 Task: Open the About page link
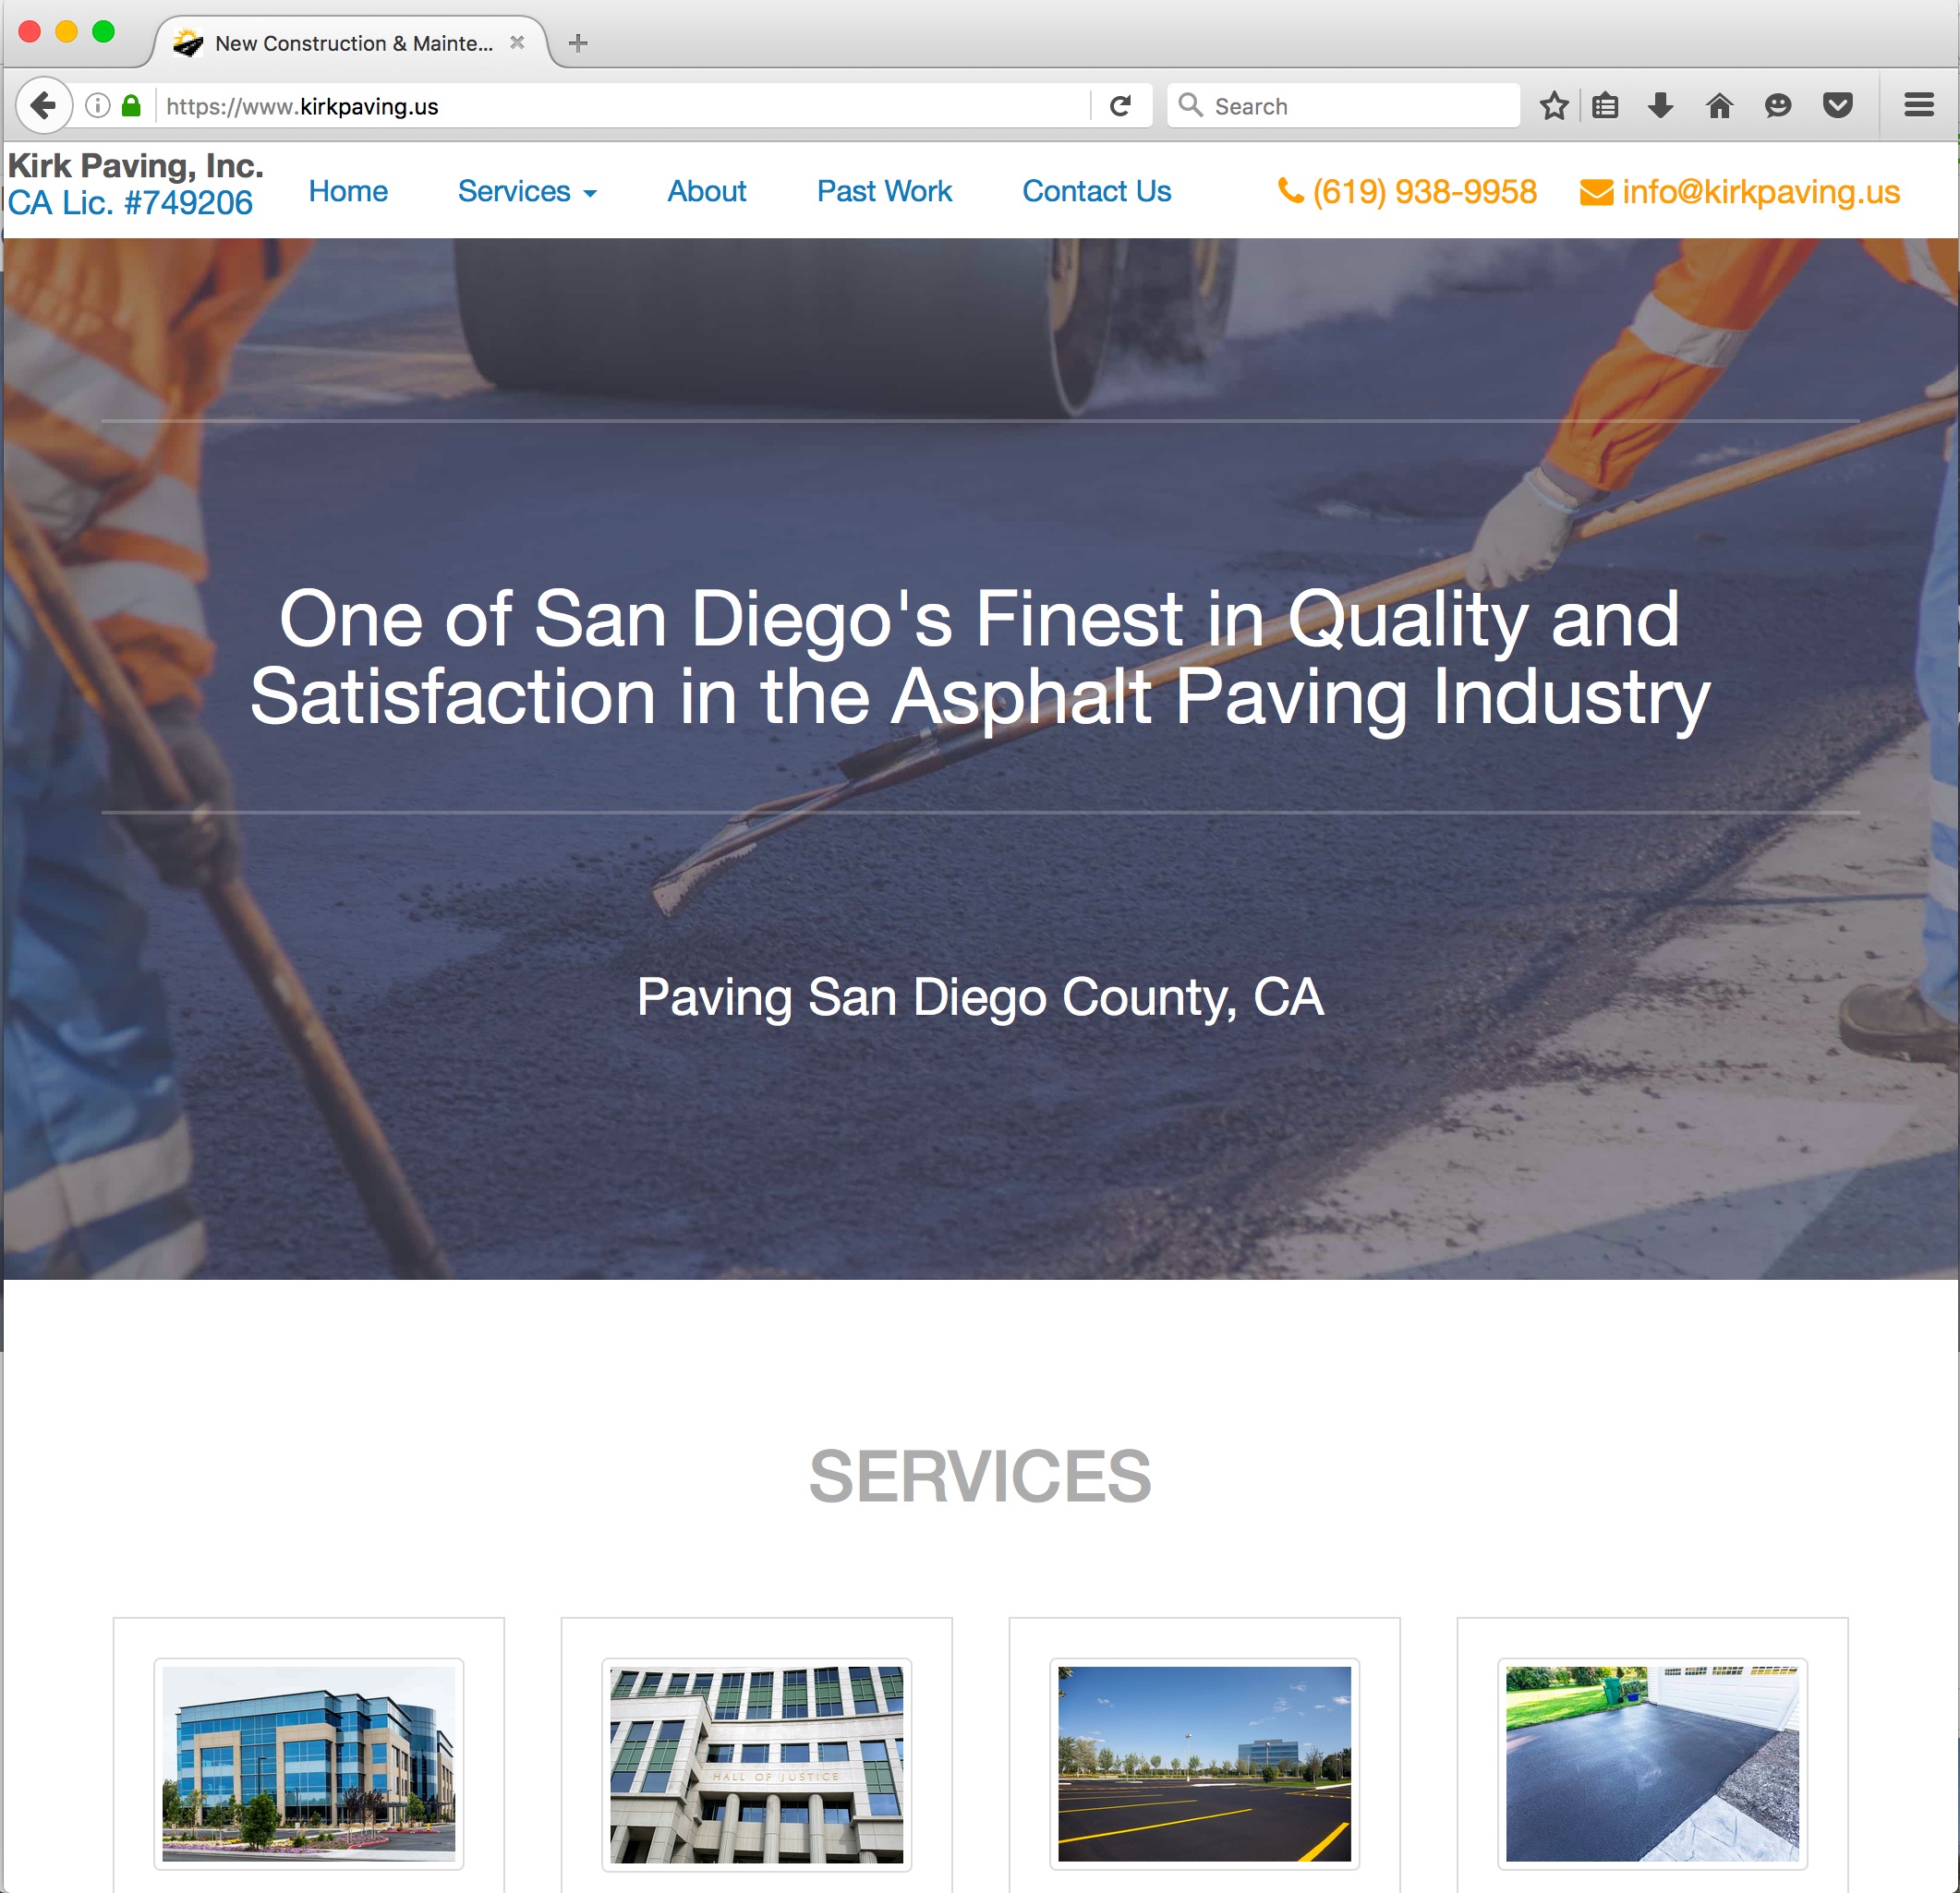706,191
